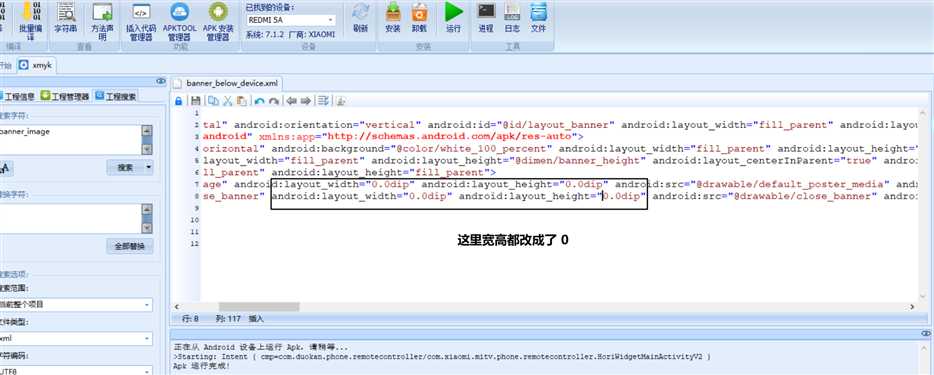
Task: Click the replace field scroll up arrow
Action: [147, 209]
